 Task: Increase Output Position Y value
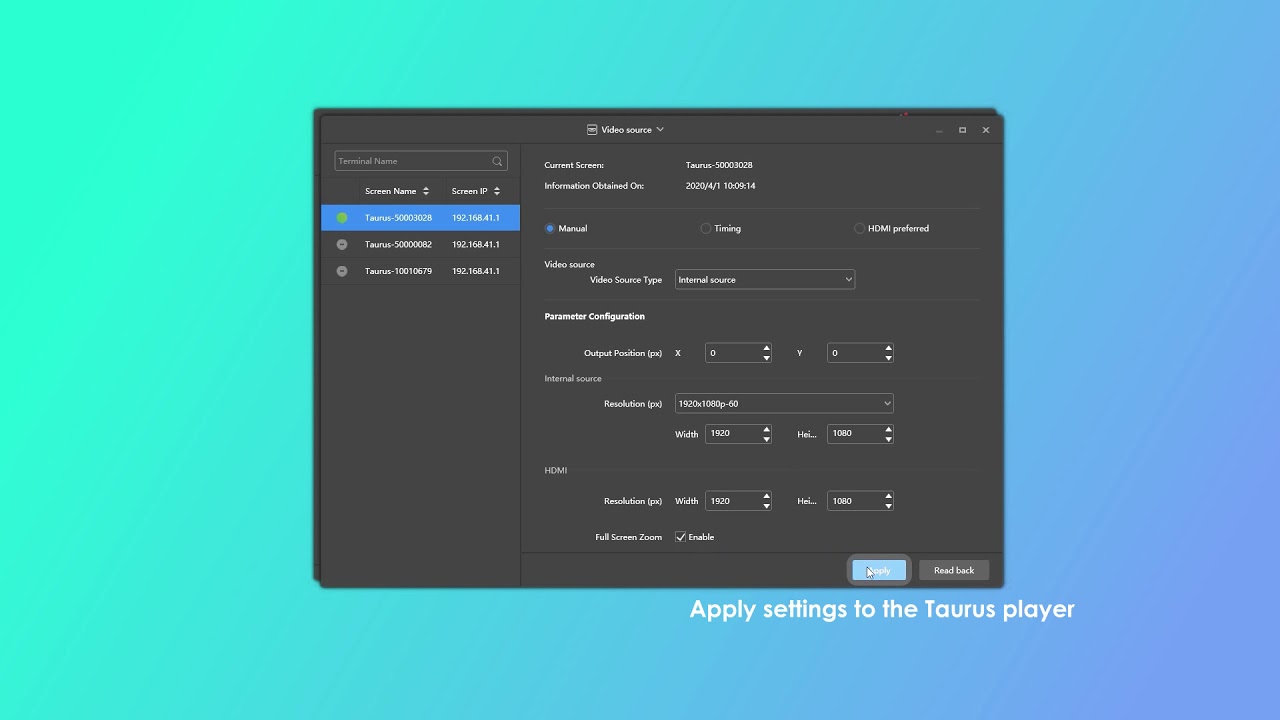888,349
